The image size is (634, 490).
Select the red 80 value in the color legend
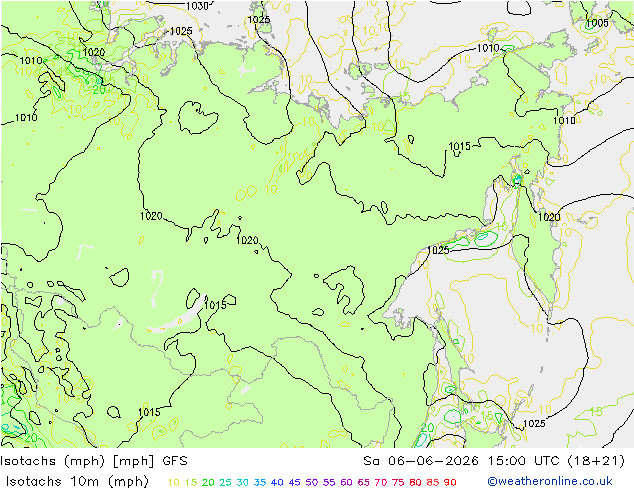pos(415,482)
